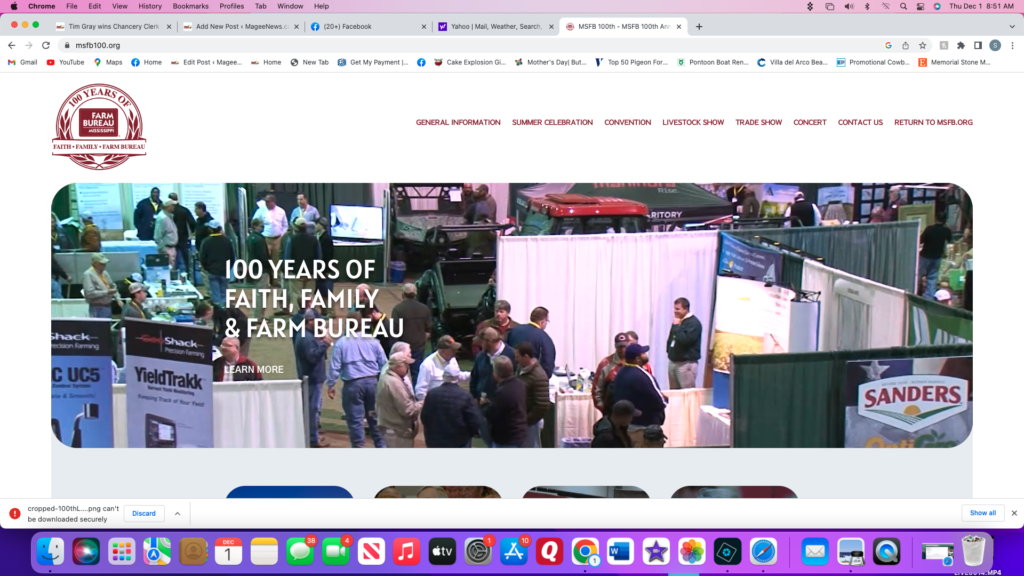Image resolution: width=1024 pixels, height=576 pixels.
Task: Open Spotlight search in menu bar
Action: [x=903, y=6]
